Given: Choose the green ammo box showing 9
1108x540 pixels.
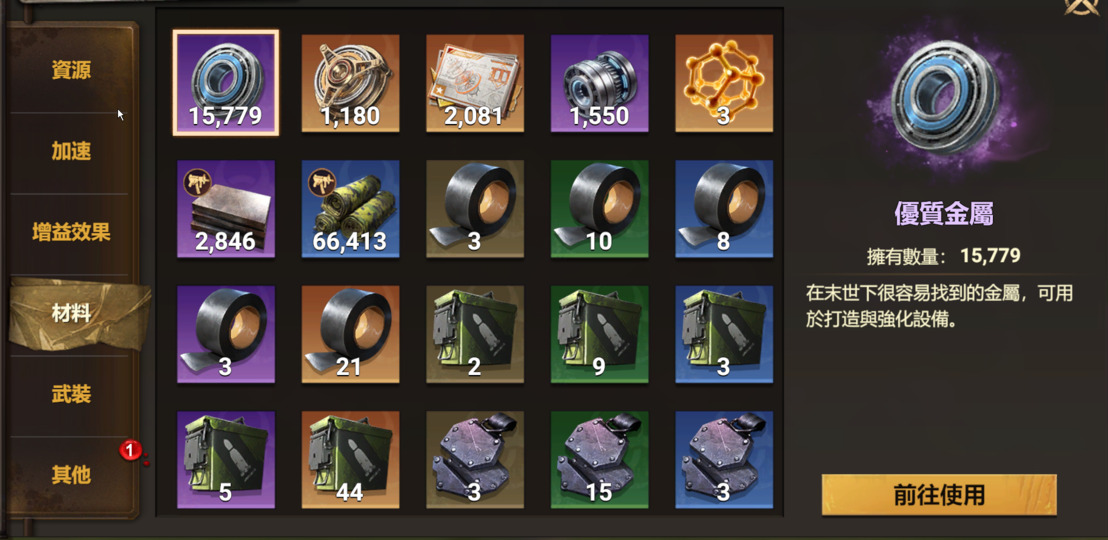Looking at the screenshot, I should [x=599, y=334].
